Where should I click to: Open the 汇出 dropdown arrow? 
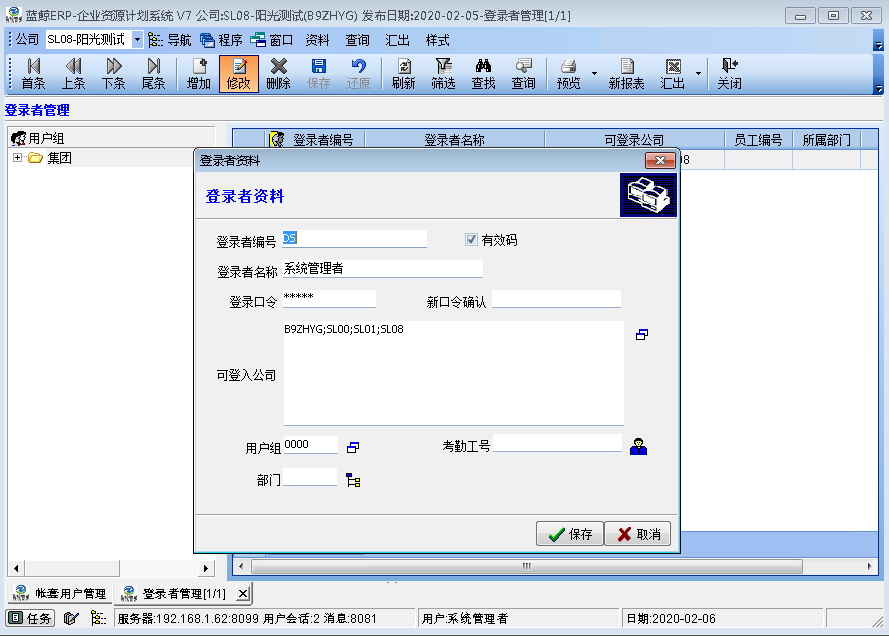[x=698, y=74]
